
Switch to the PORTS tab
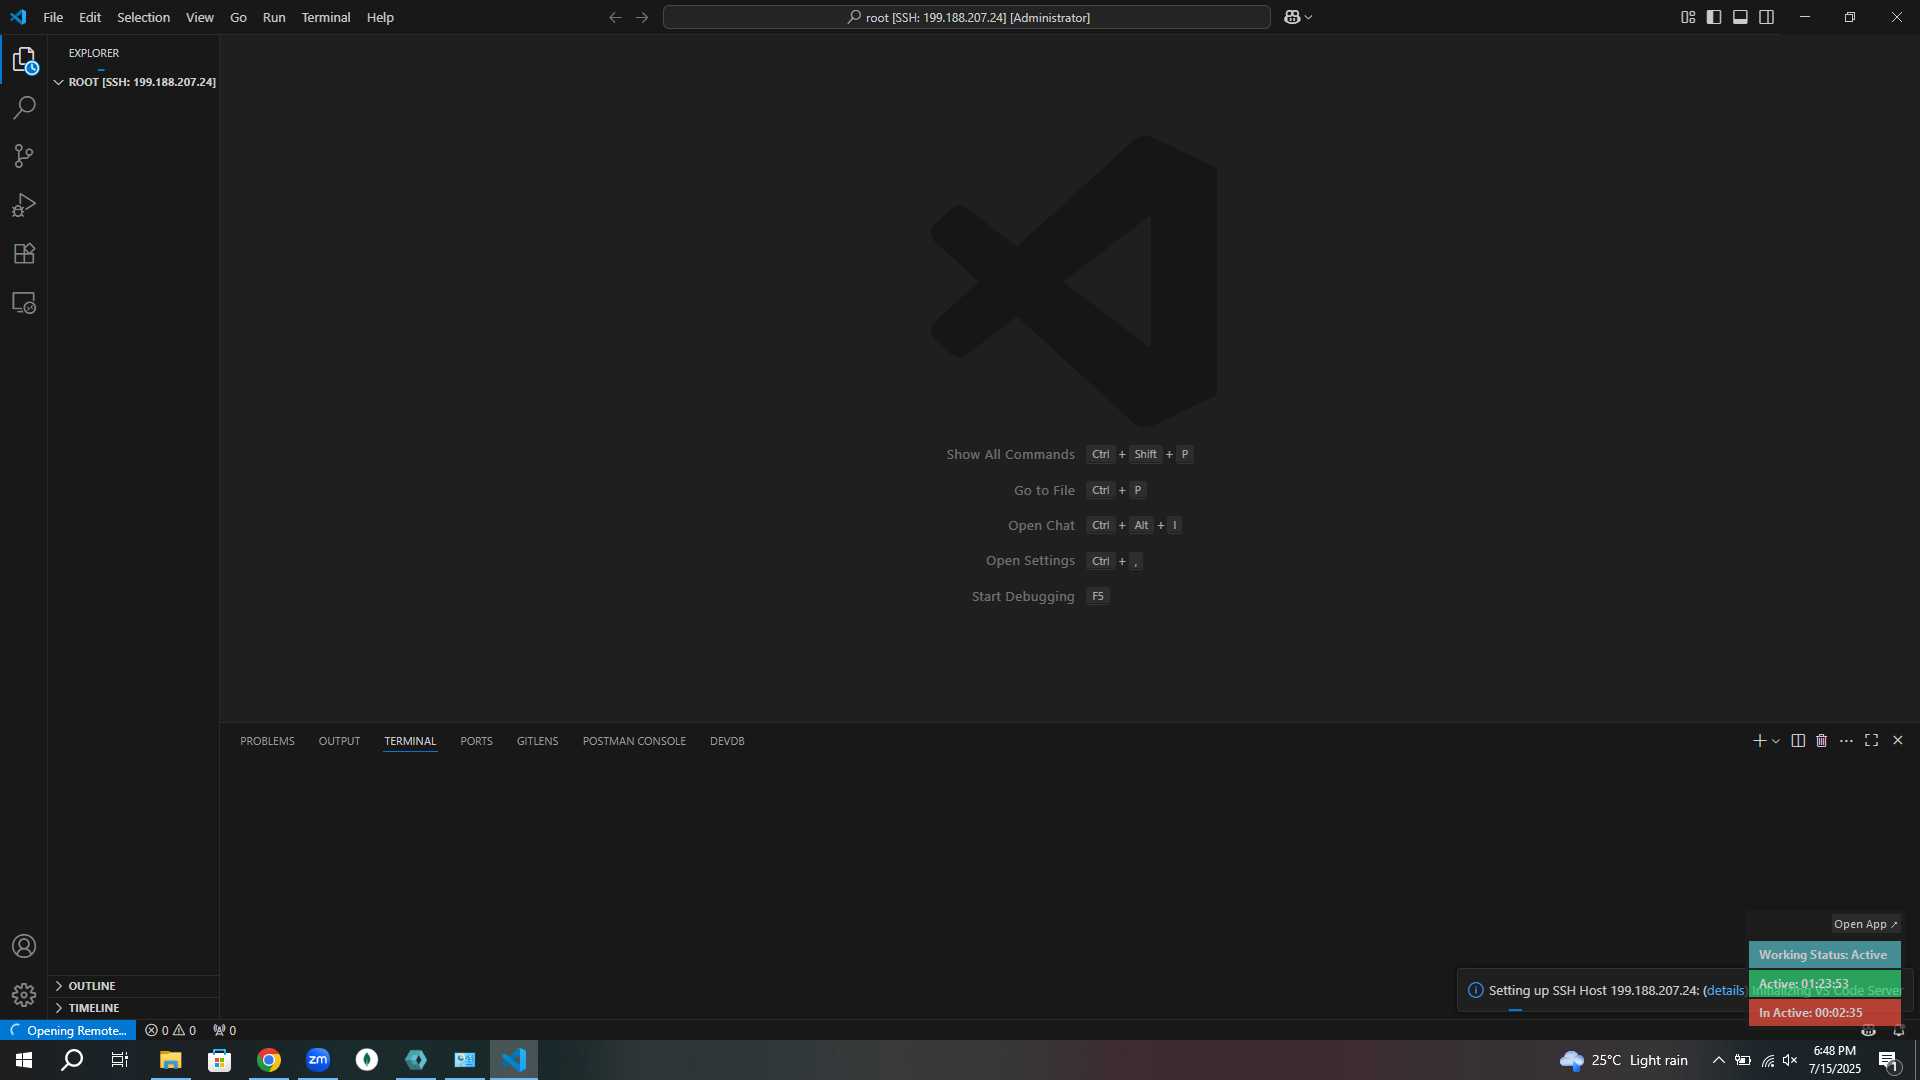point(476,741)
